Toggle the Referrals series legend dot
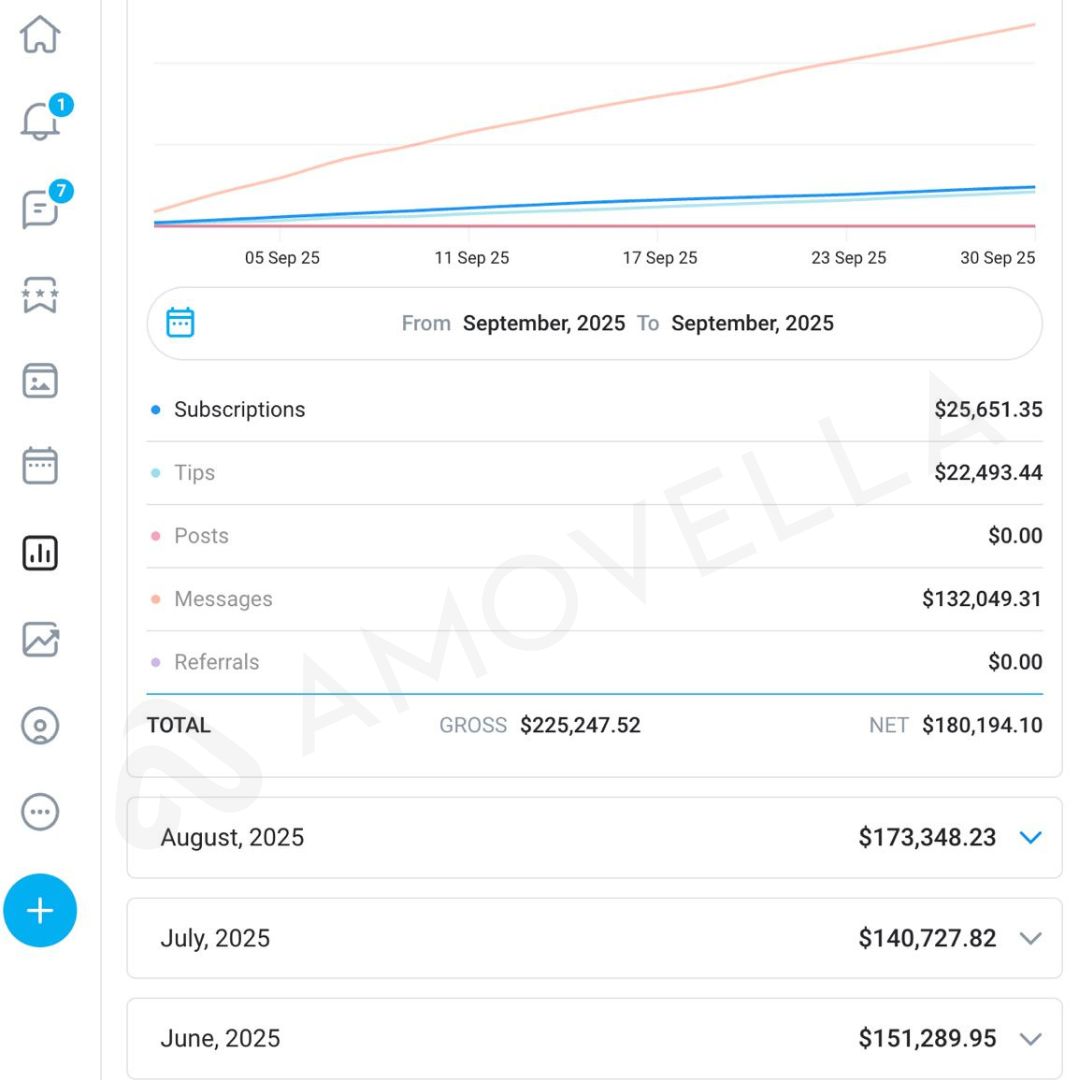Viewport: 1080px width, 1080px height. pyautogui.click(x=155, y=662)
